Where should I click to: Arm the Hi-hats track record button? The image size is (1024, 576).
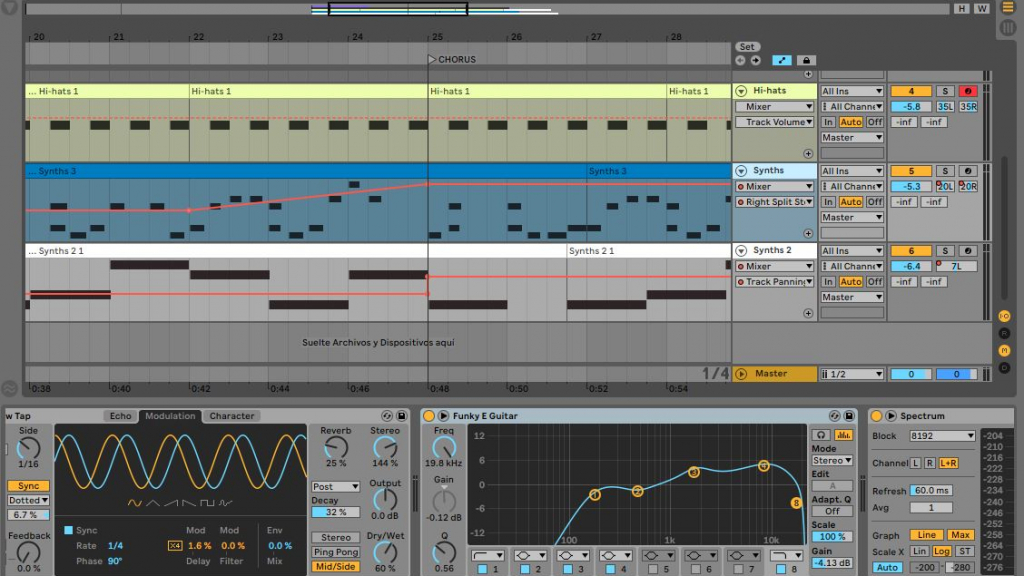pyautogui.click(x=968, y=91)
